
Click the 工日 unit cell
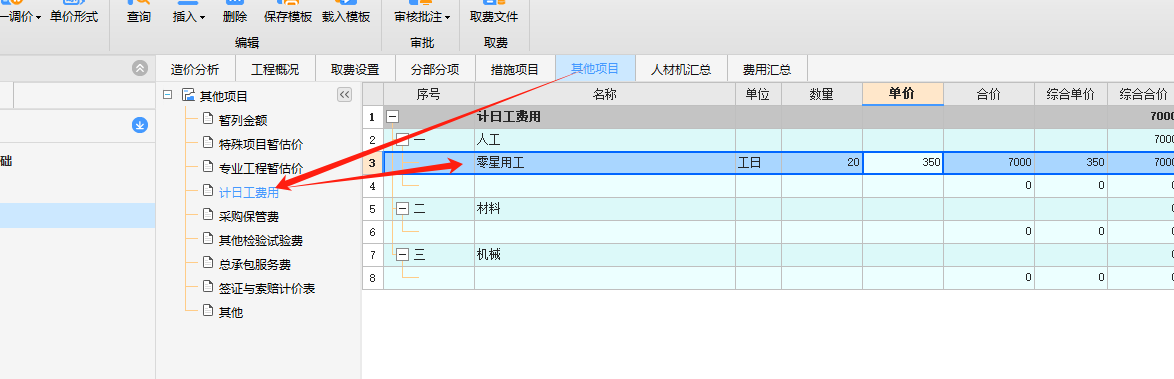[758, 163]
